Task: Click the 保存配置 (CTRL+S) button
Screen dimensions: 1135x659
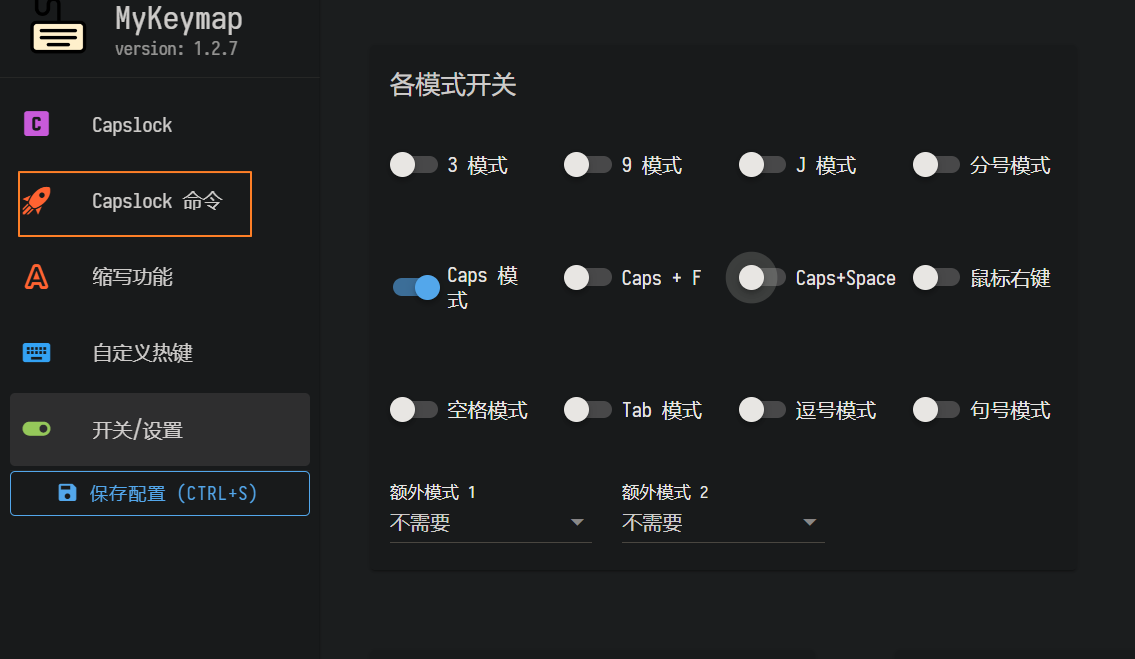Action: [x=159, y=492]
